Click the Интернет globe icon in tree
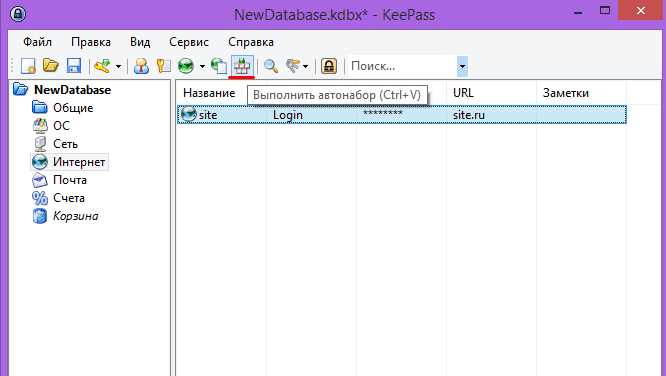666x376 pixels. coord(40,162)
